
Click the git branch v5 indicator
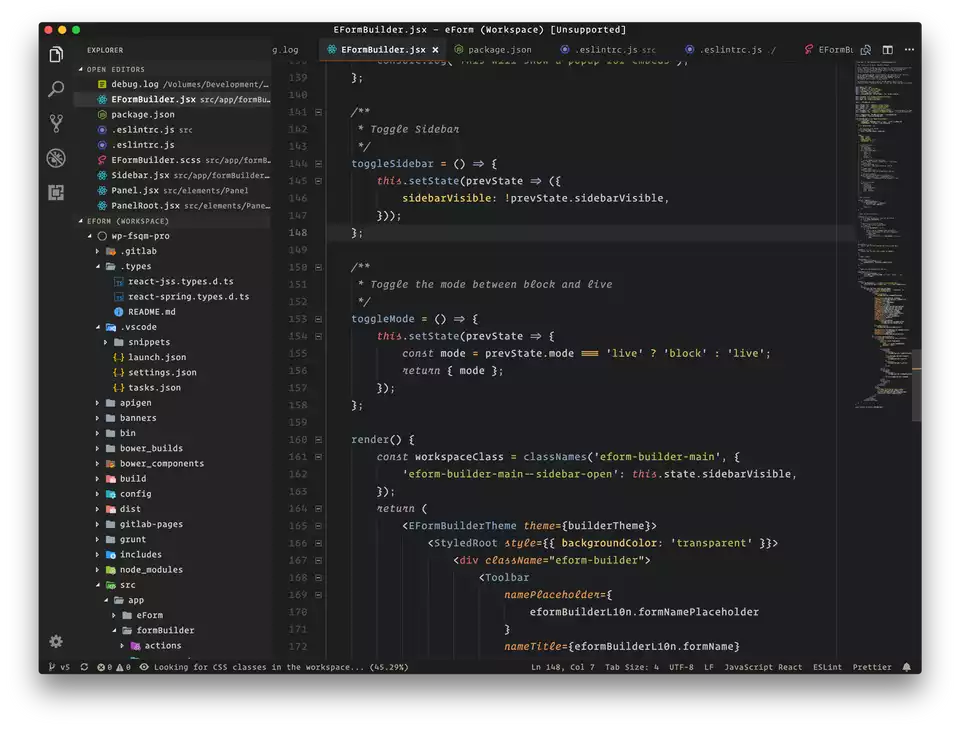pyautogui.click(x=59, y=667)
